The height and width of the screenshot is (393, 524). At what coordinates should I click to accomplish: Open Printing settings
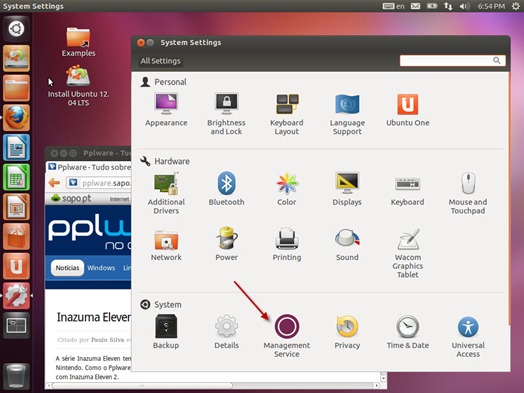click(287, 244)
